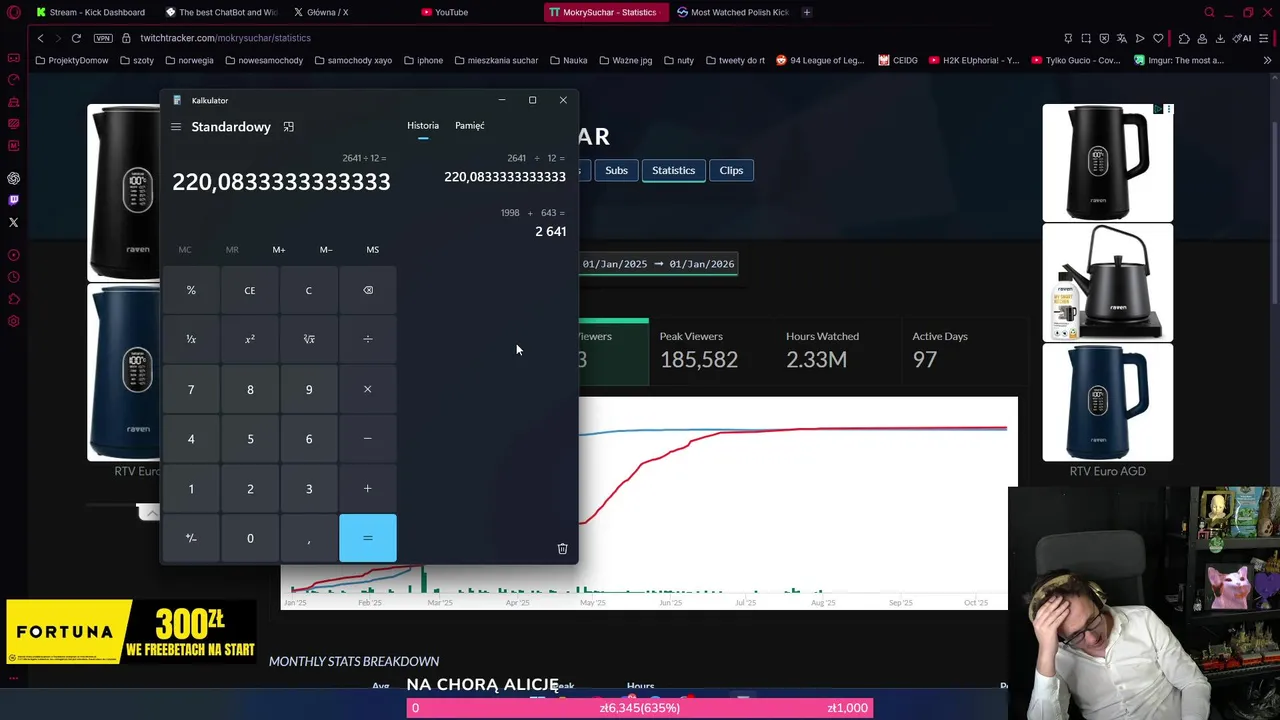Click the CE key in Calculator
1280x720 pixels.
point(250,290)
